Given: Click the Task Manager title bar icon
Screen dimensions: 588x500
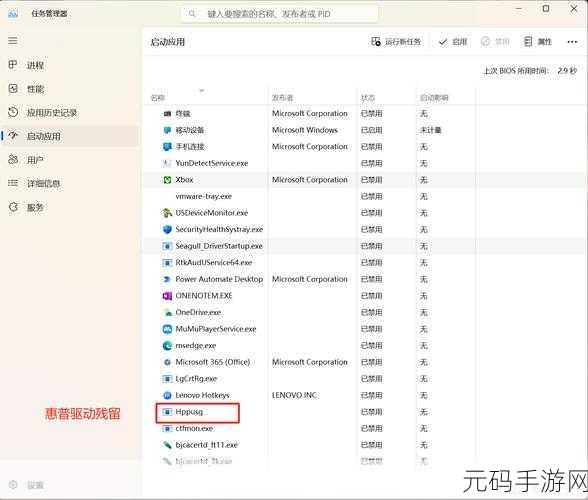Looking at the screenshot, I should (x=12, y=14).
